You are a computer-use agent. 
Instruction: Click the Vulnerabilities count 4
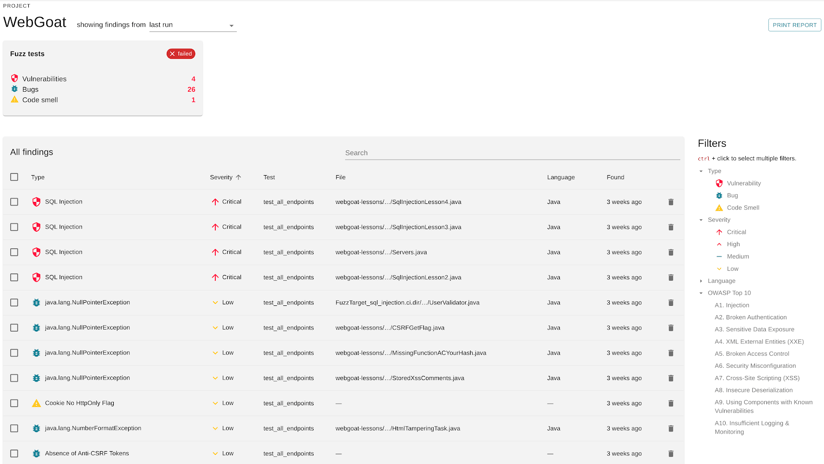click(193, 79)
